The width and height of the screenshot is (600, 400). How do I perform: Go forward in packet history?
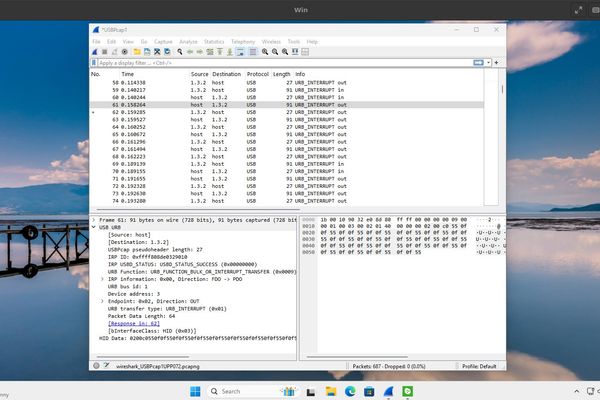pyautogui.click(x=200, y=52)
